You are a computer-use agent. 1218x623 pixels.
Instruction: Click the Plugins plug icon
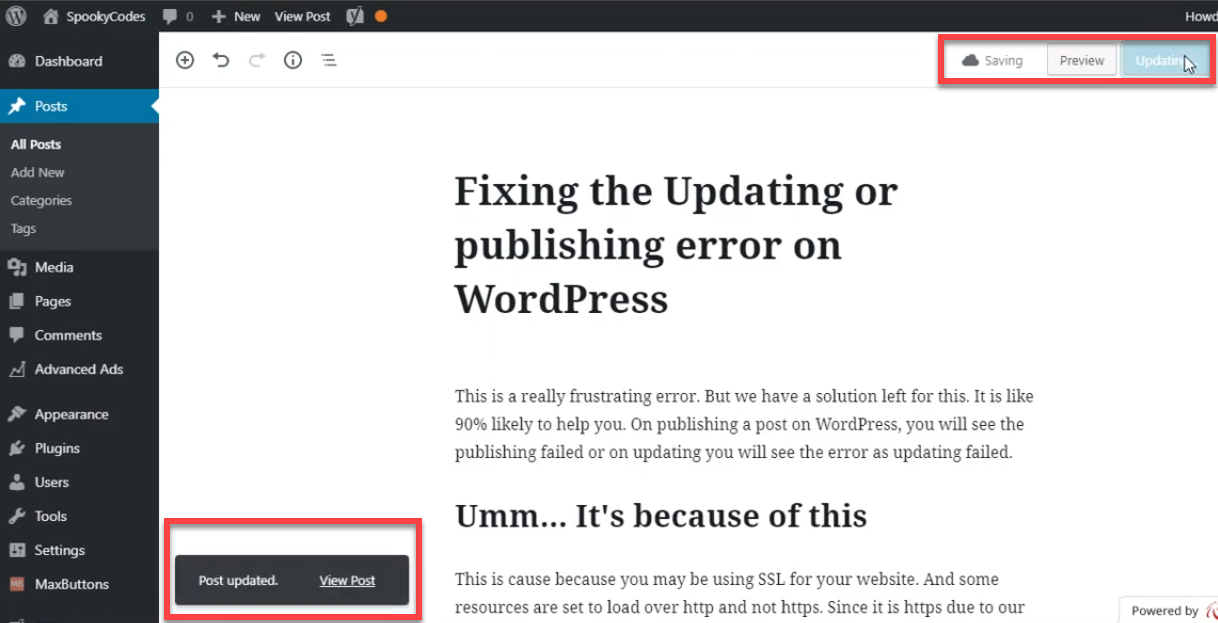(17, 448)
